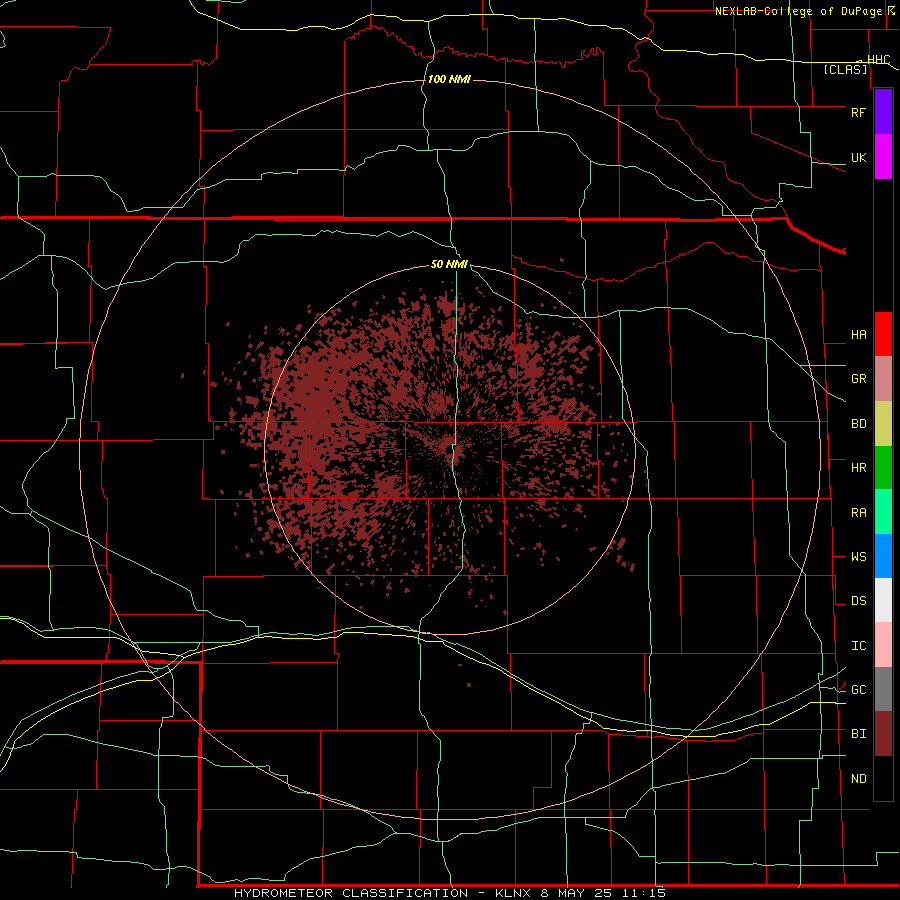Click the HA red legend swatch
900x900 pixels.
883,334
